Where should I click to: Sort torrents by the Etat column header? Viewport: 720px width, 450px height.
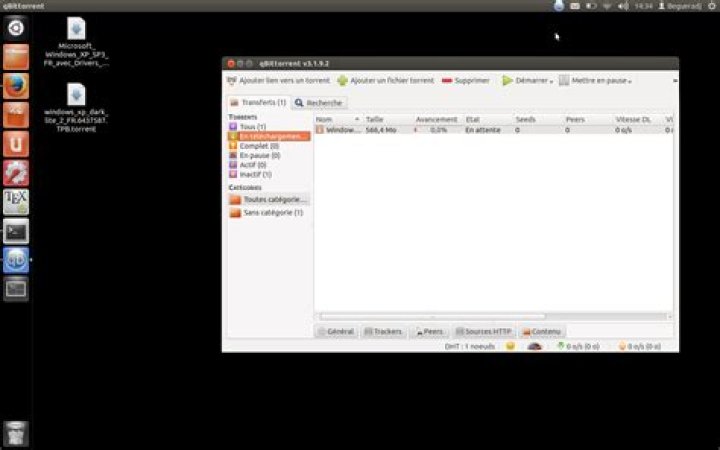coord(488,119)
